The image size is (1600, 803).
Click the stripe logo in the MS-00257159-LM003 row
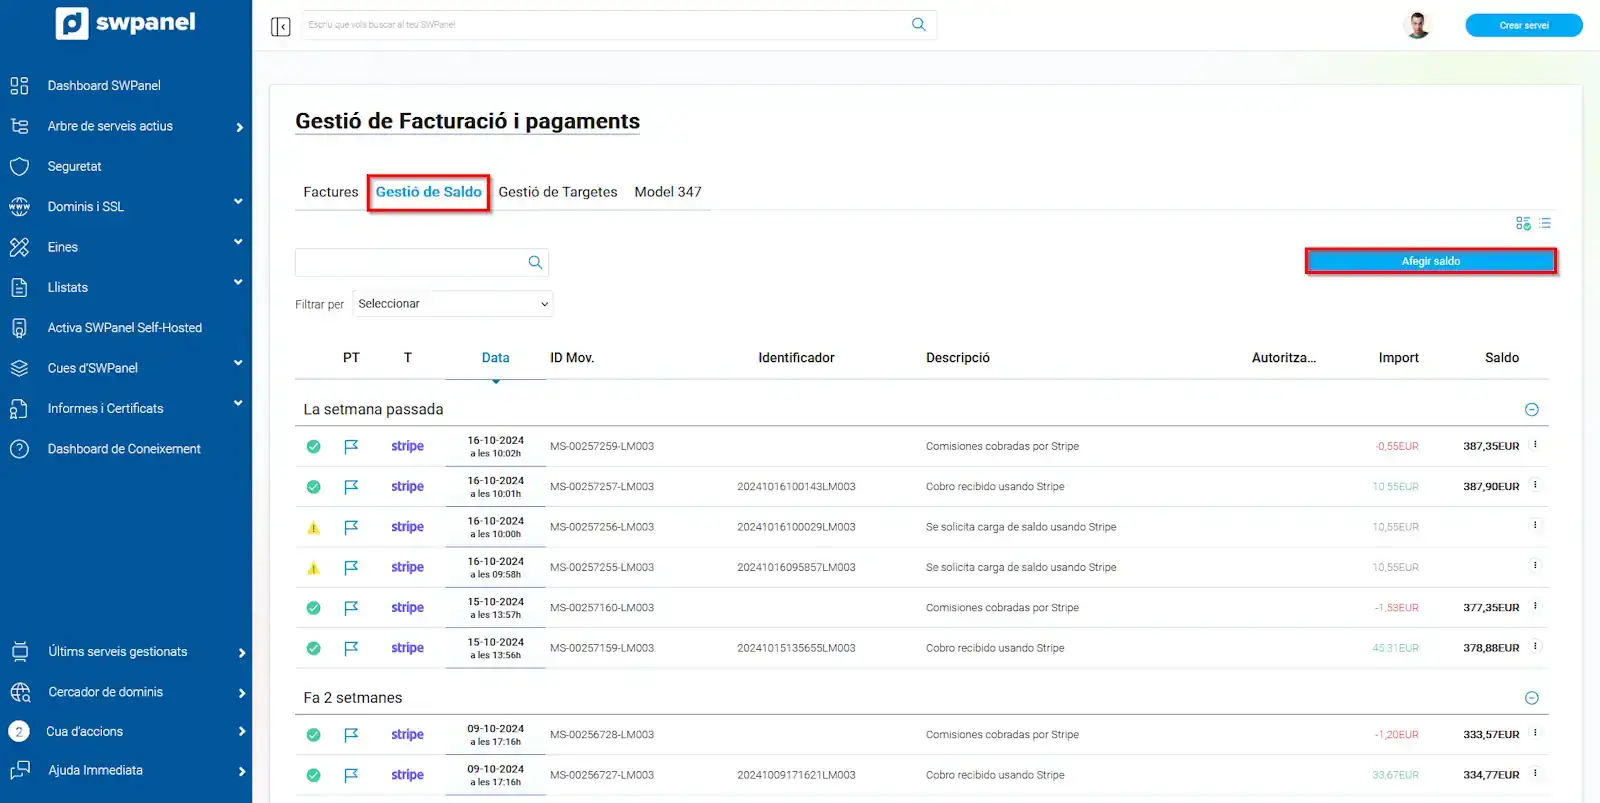point(407,648)
